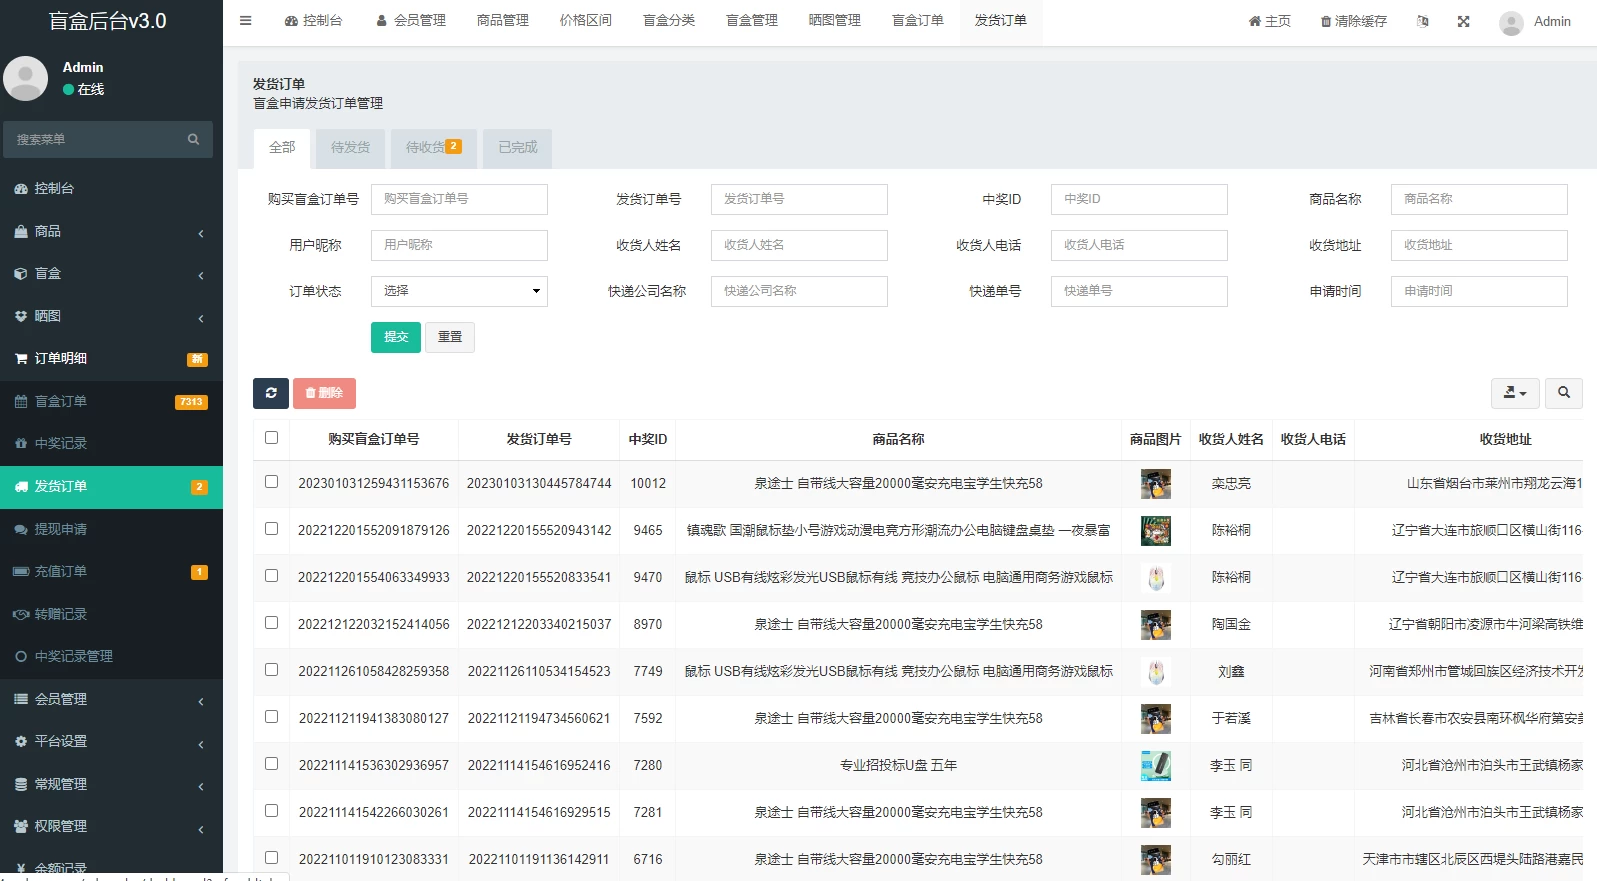Expand the 商品 sidebar menu
The width and height of the screenshot is (1597, 881).
(x=111, y=231)
